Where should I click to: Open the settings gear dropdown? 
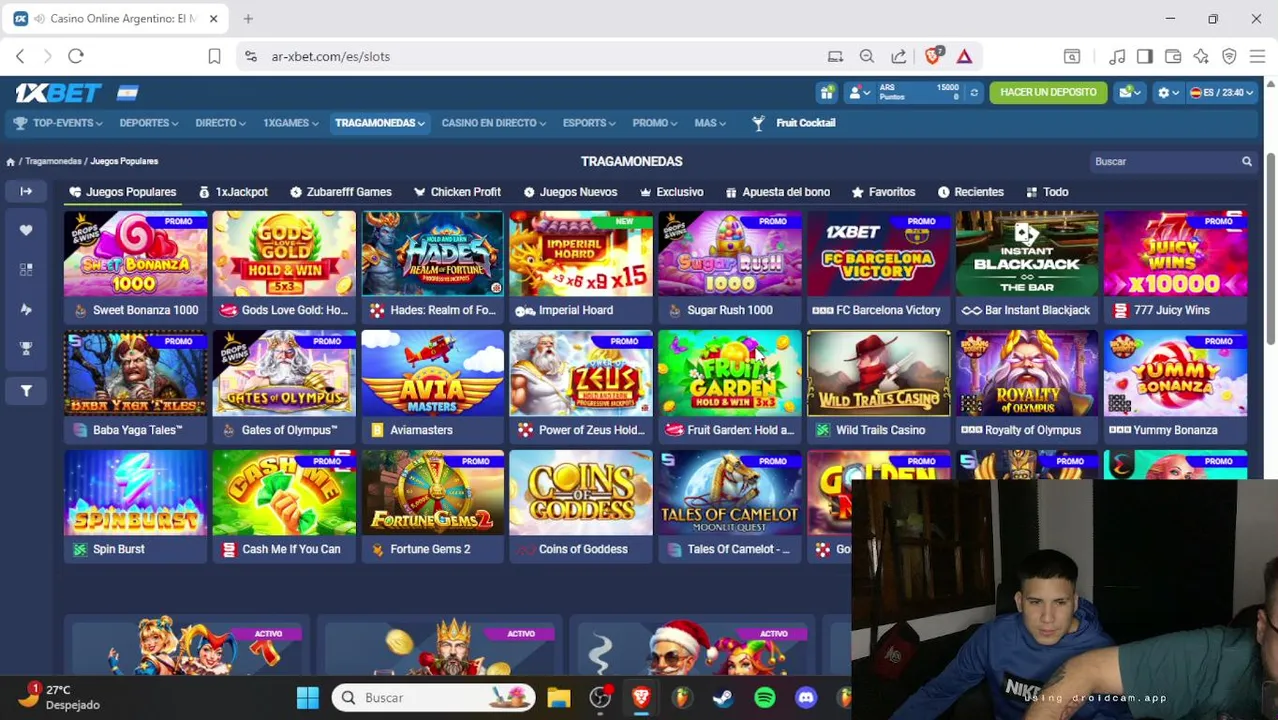[1168, 92]
